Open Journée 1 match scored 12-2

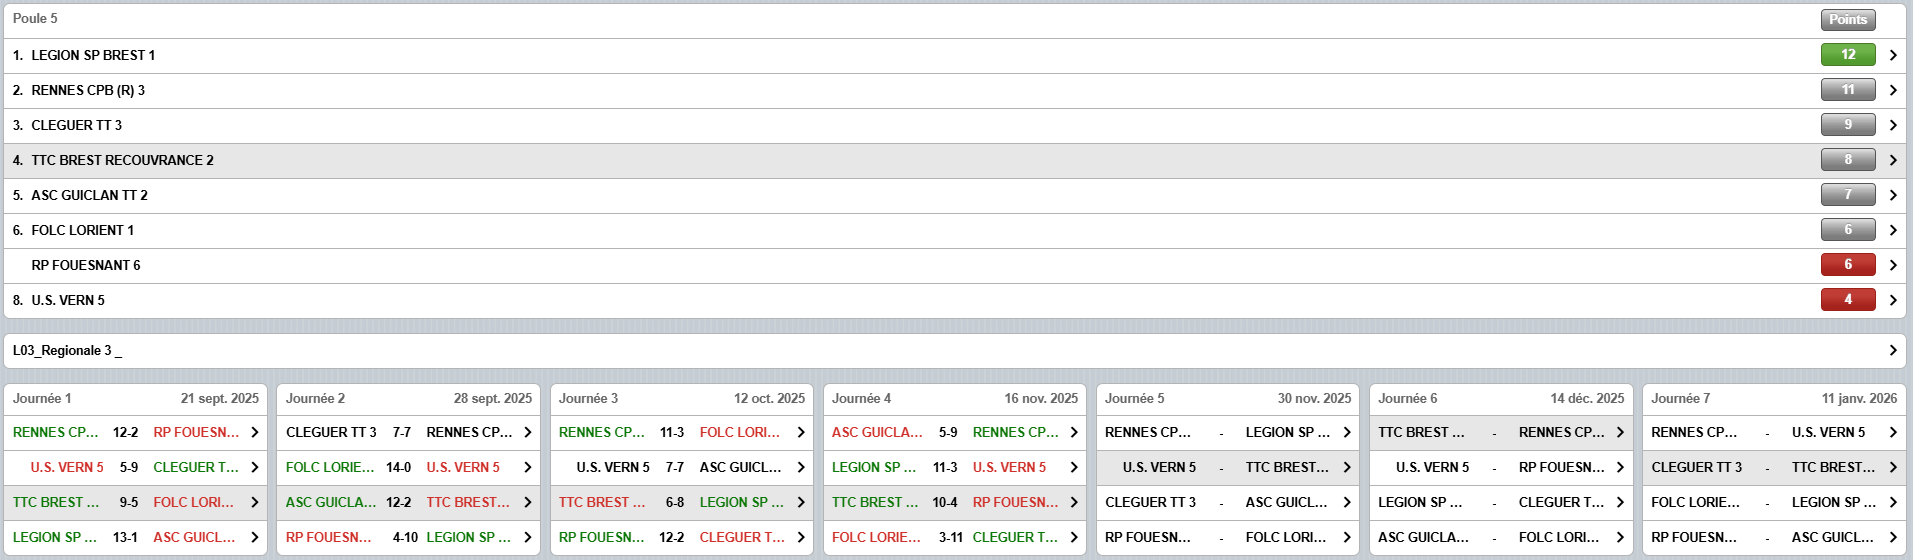pyautogui.click(x=126, y=432)
